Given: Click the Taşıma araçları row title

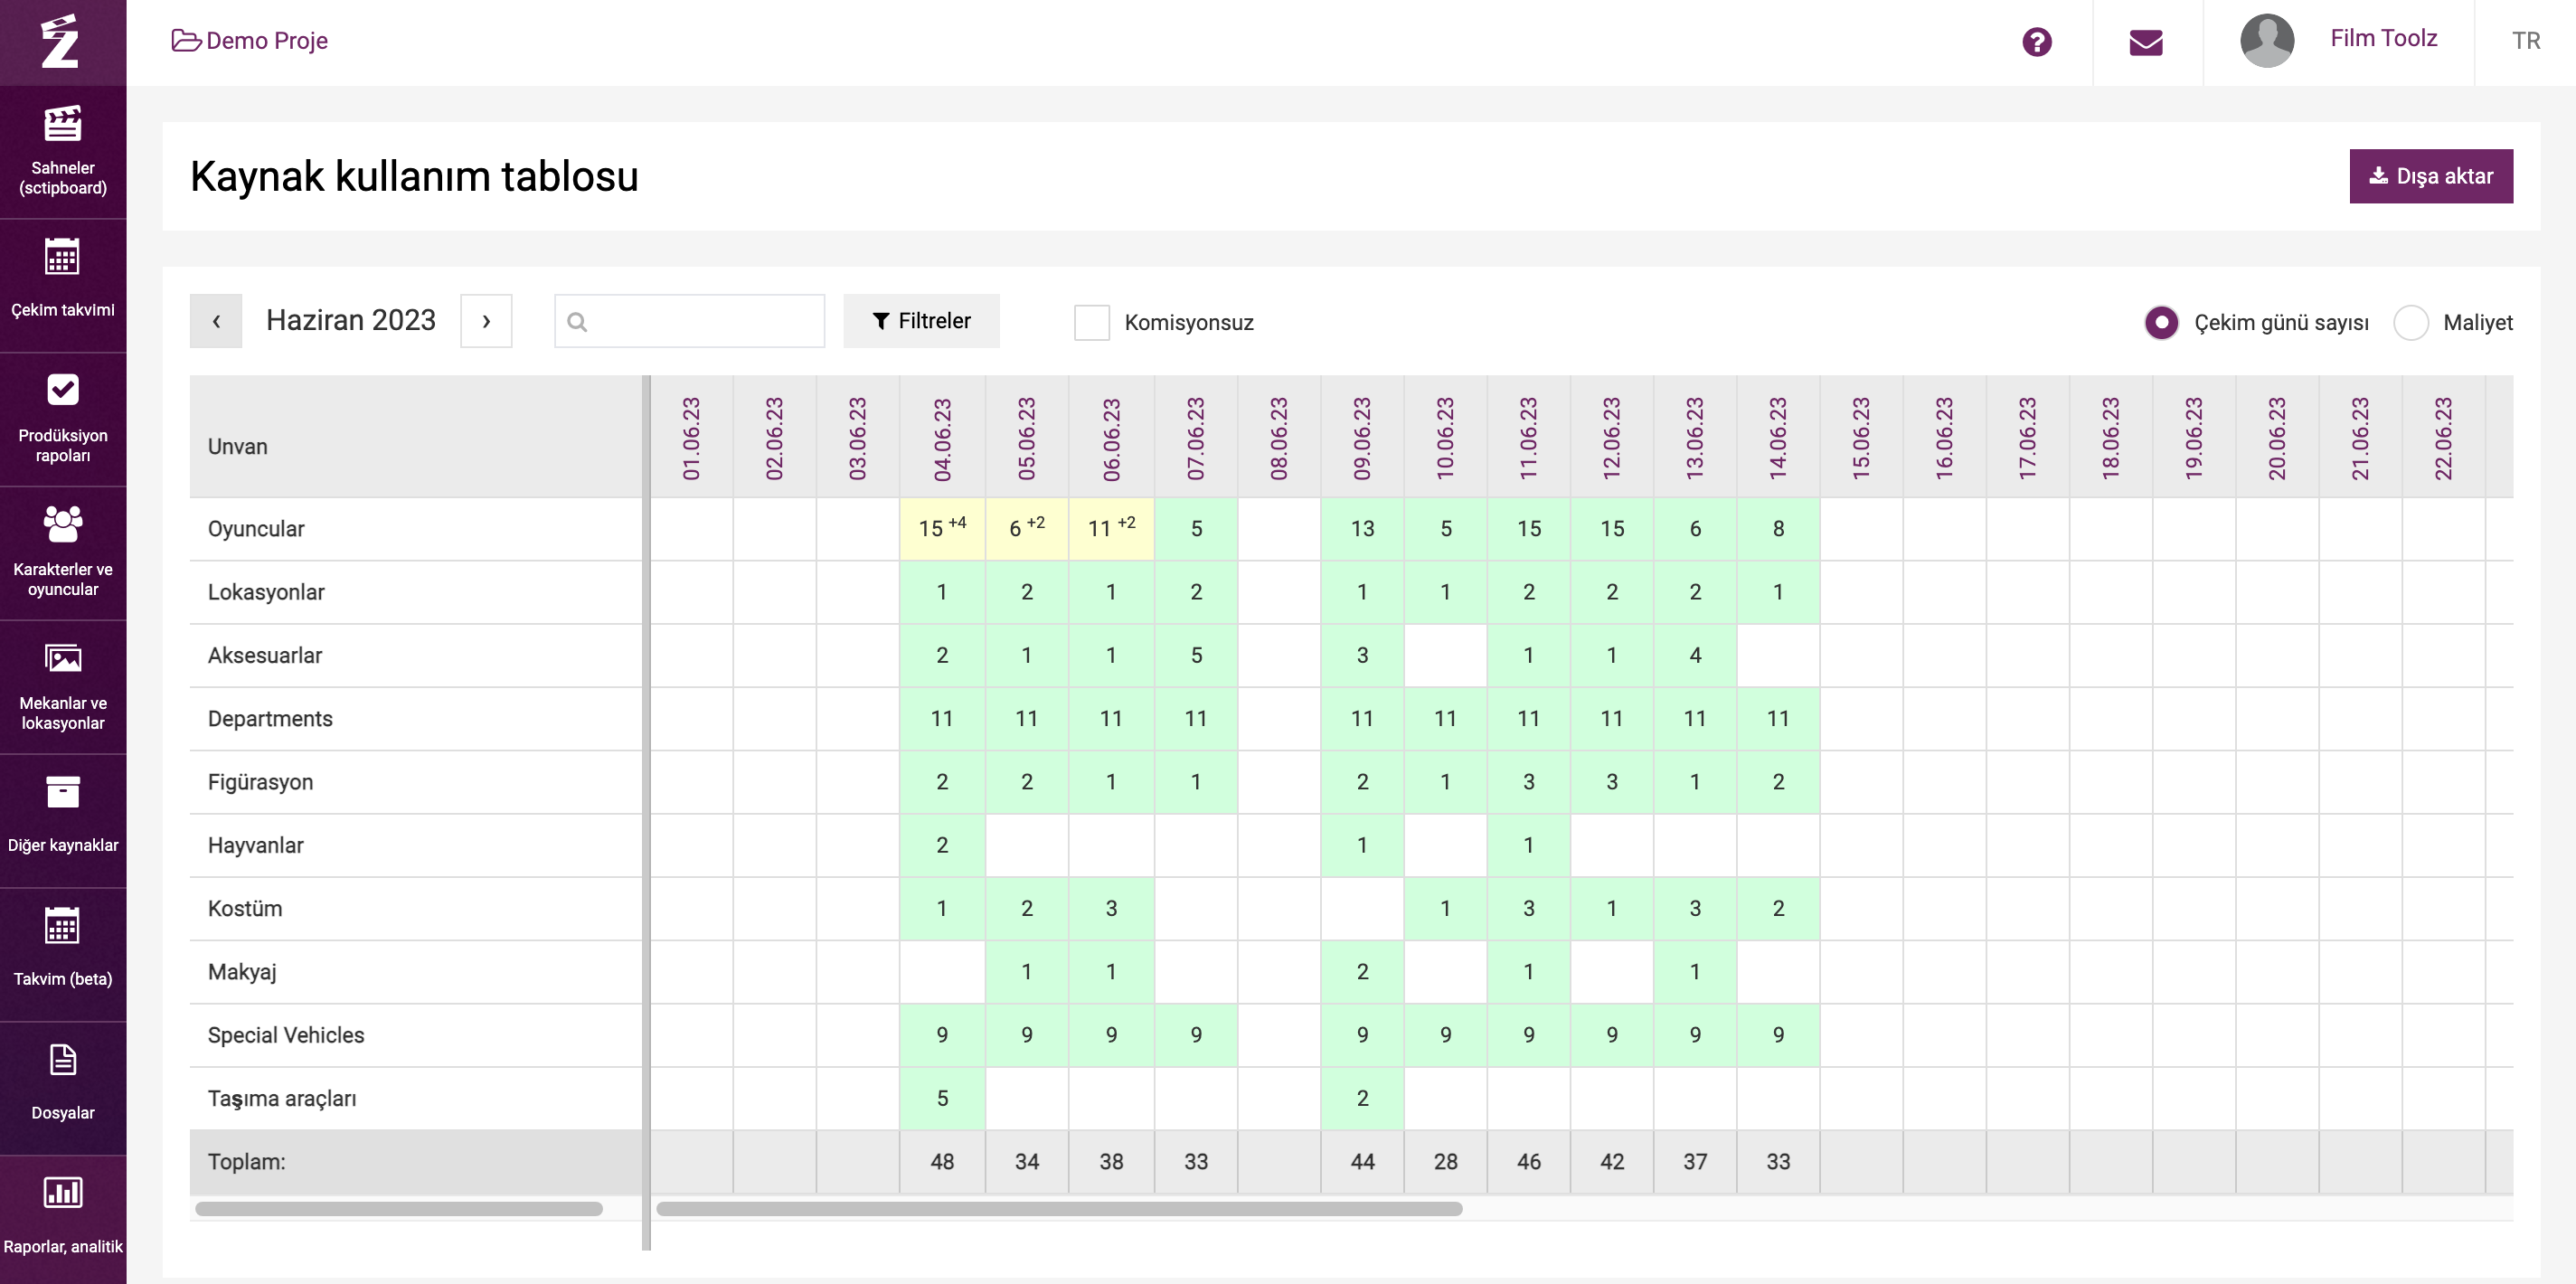Looking at the screenshot, I should 282,1098.
